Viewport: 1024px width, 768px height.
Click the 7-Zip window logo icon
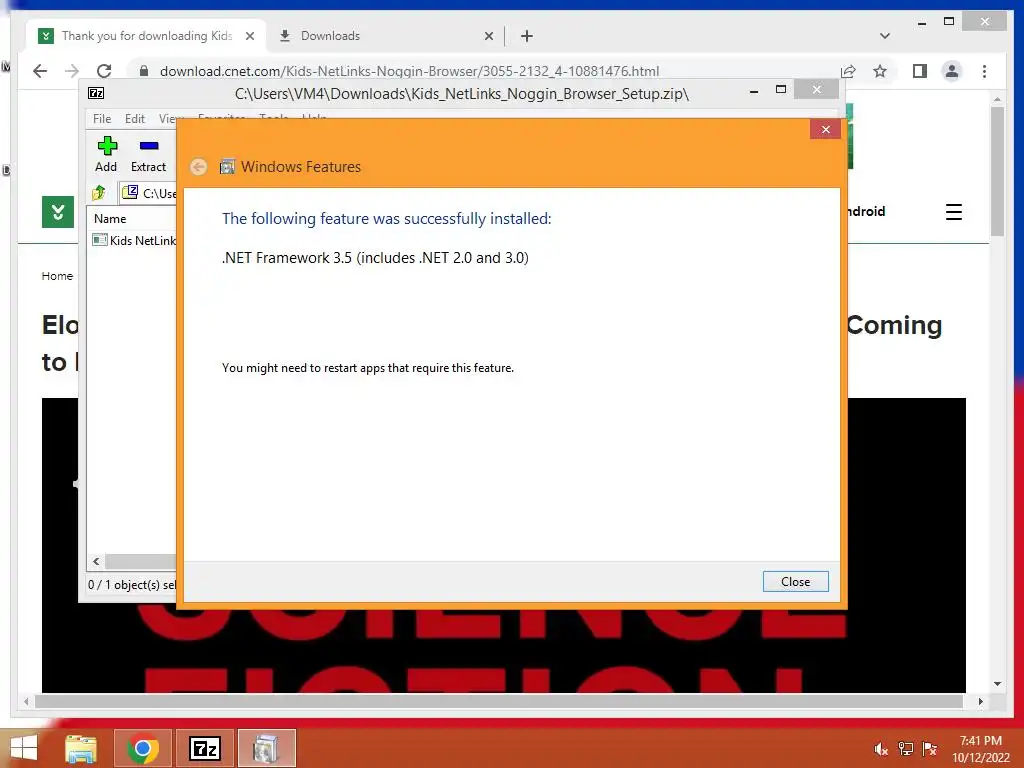pyautogui.click(x=96, y=93)
